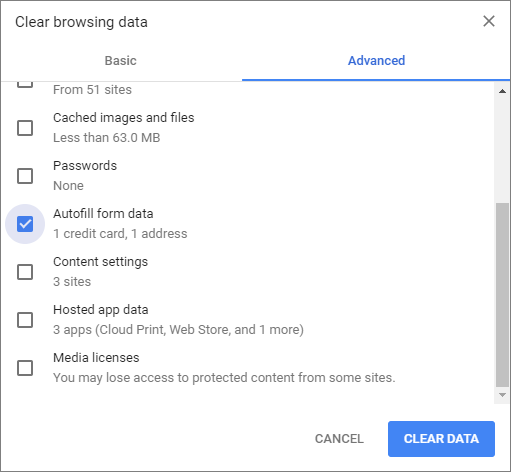The height and width of the screenshot is (472, 511).
Task: Click the CANCEL button
Action: pos(339,439)
